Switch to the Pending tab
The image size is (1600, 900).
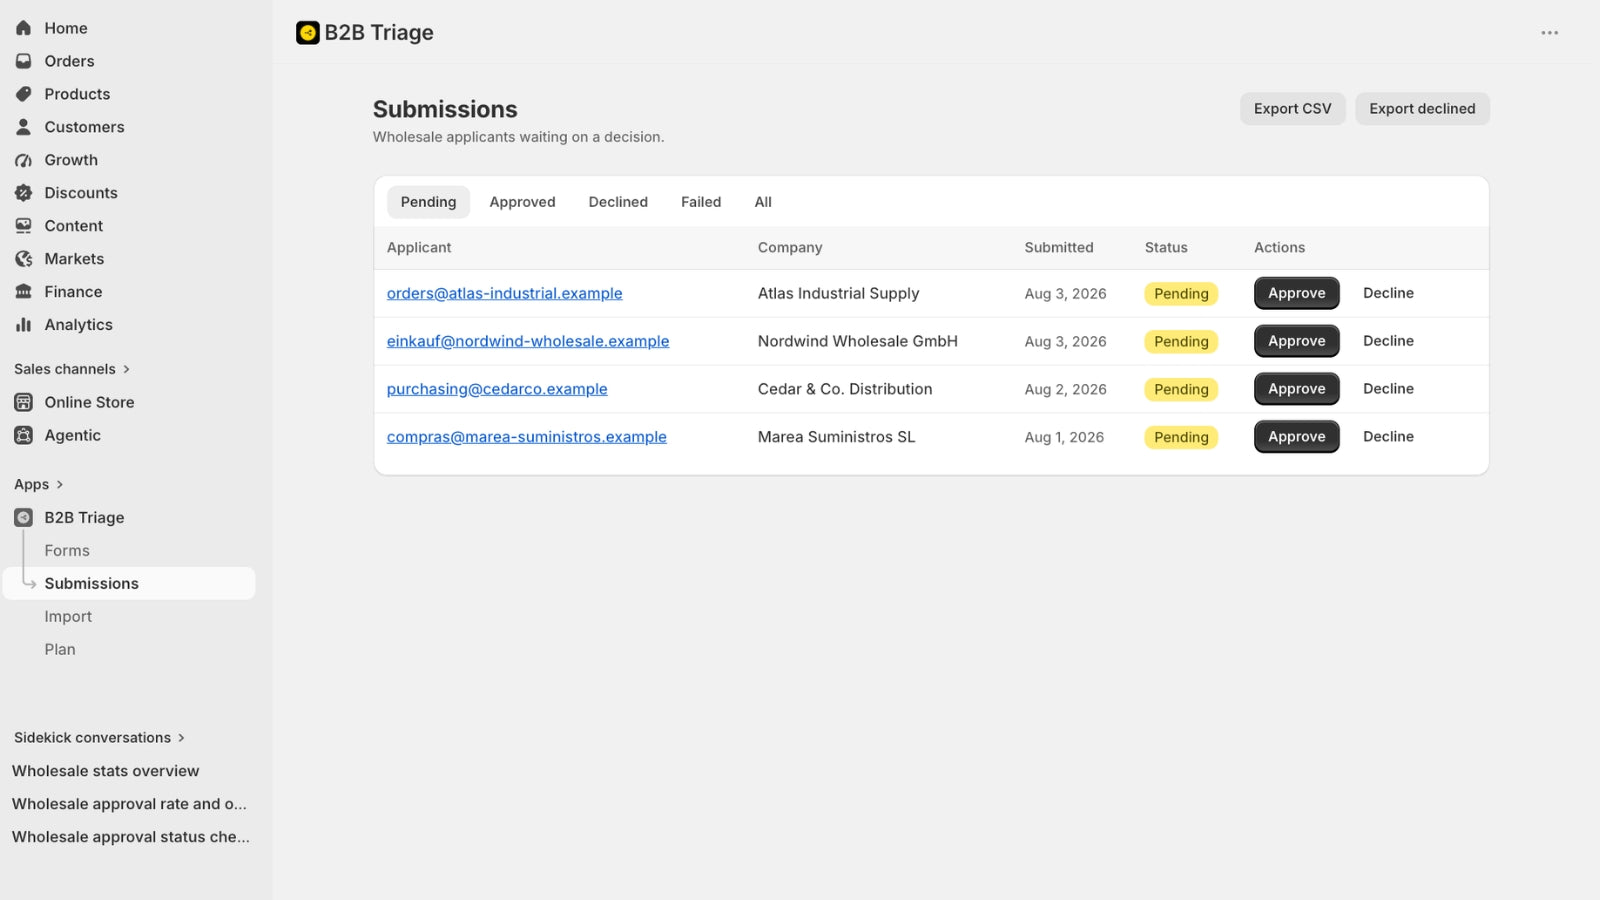click(x=428, y=202)
